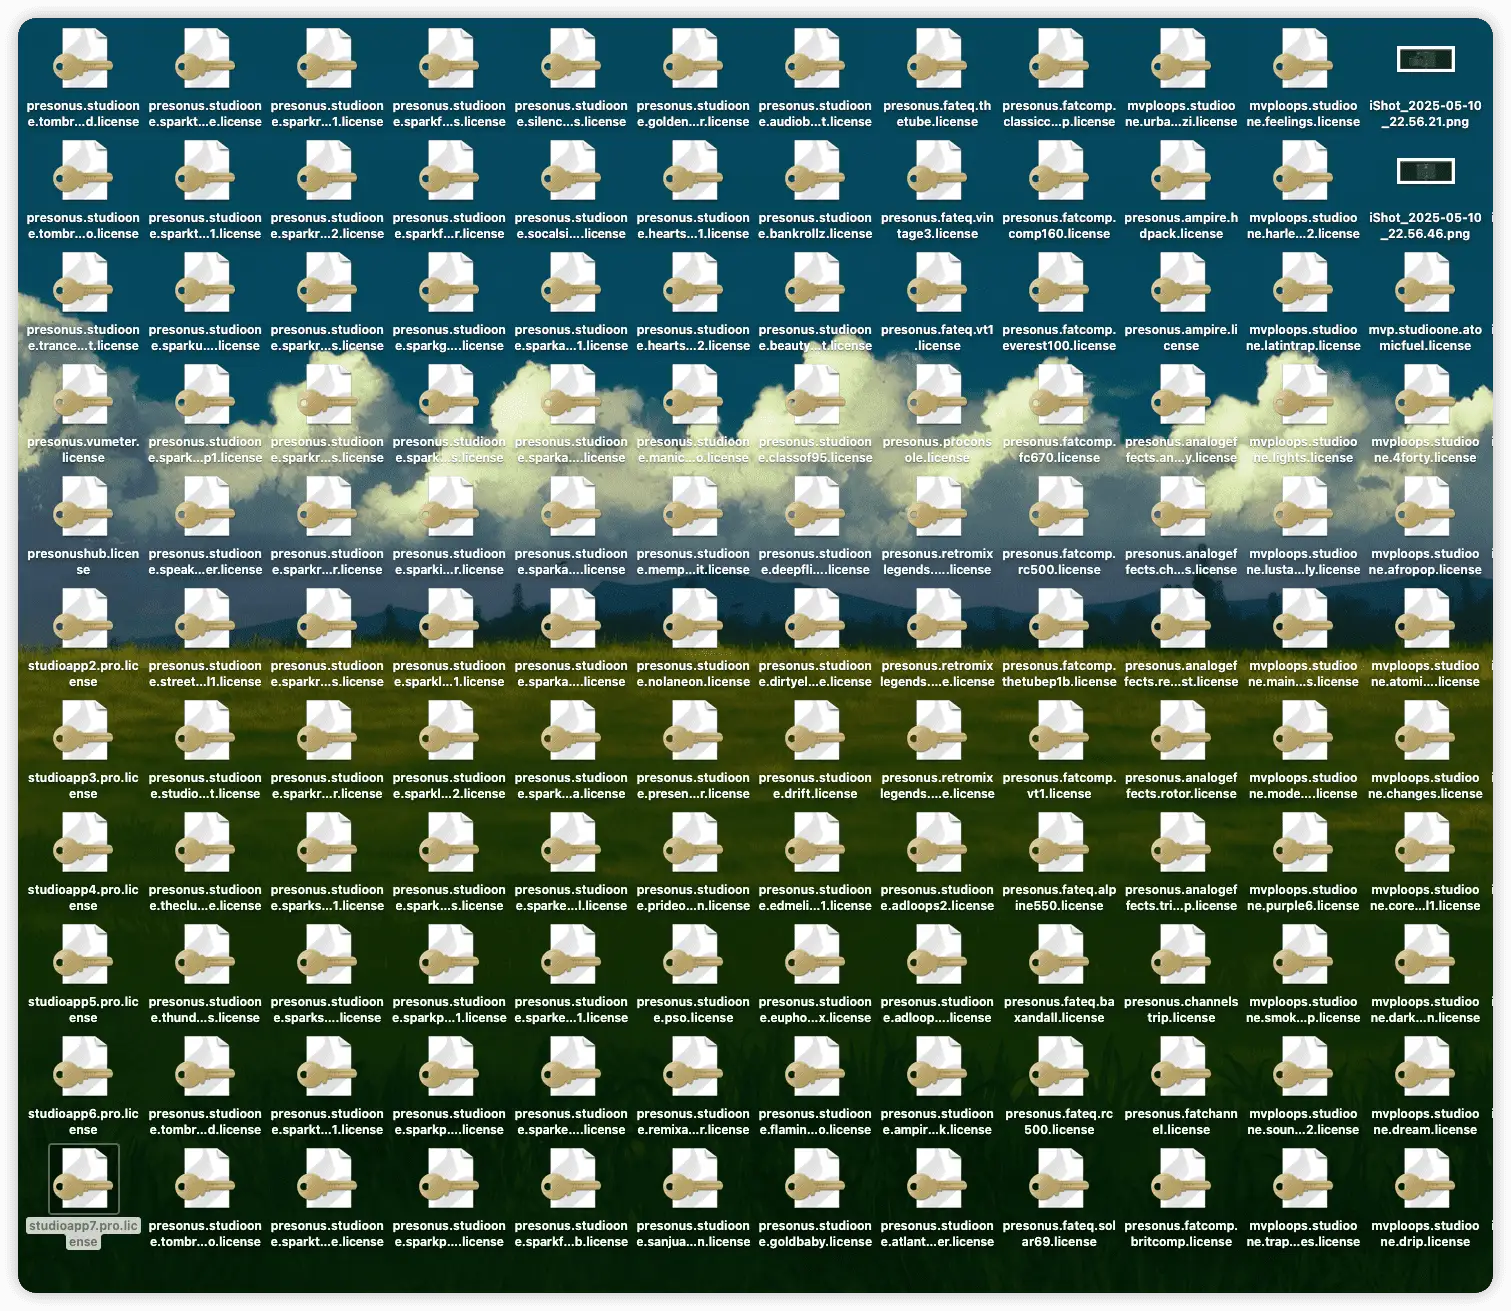Select the iShot 22.56.21 screenshot thumbnail
Viewport: 1511px width, 1311px height.
1425,60
